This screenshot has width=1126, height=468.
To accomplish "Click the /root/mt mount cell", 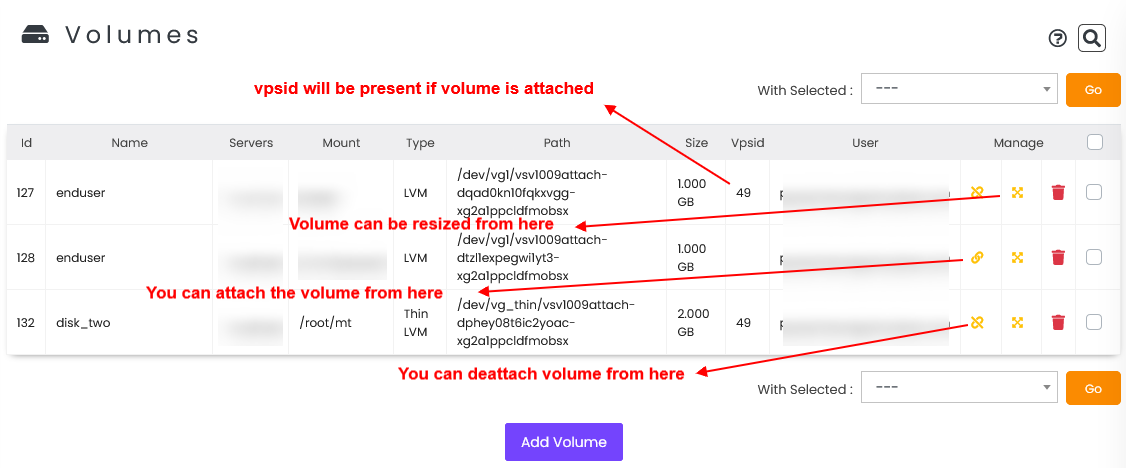I will [325, 323].
